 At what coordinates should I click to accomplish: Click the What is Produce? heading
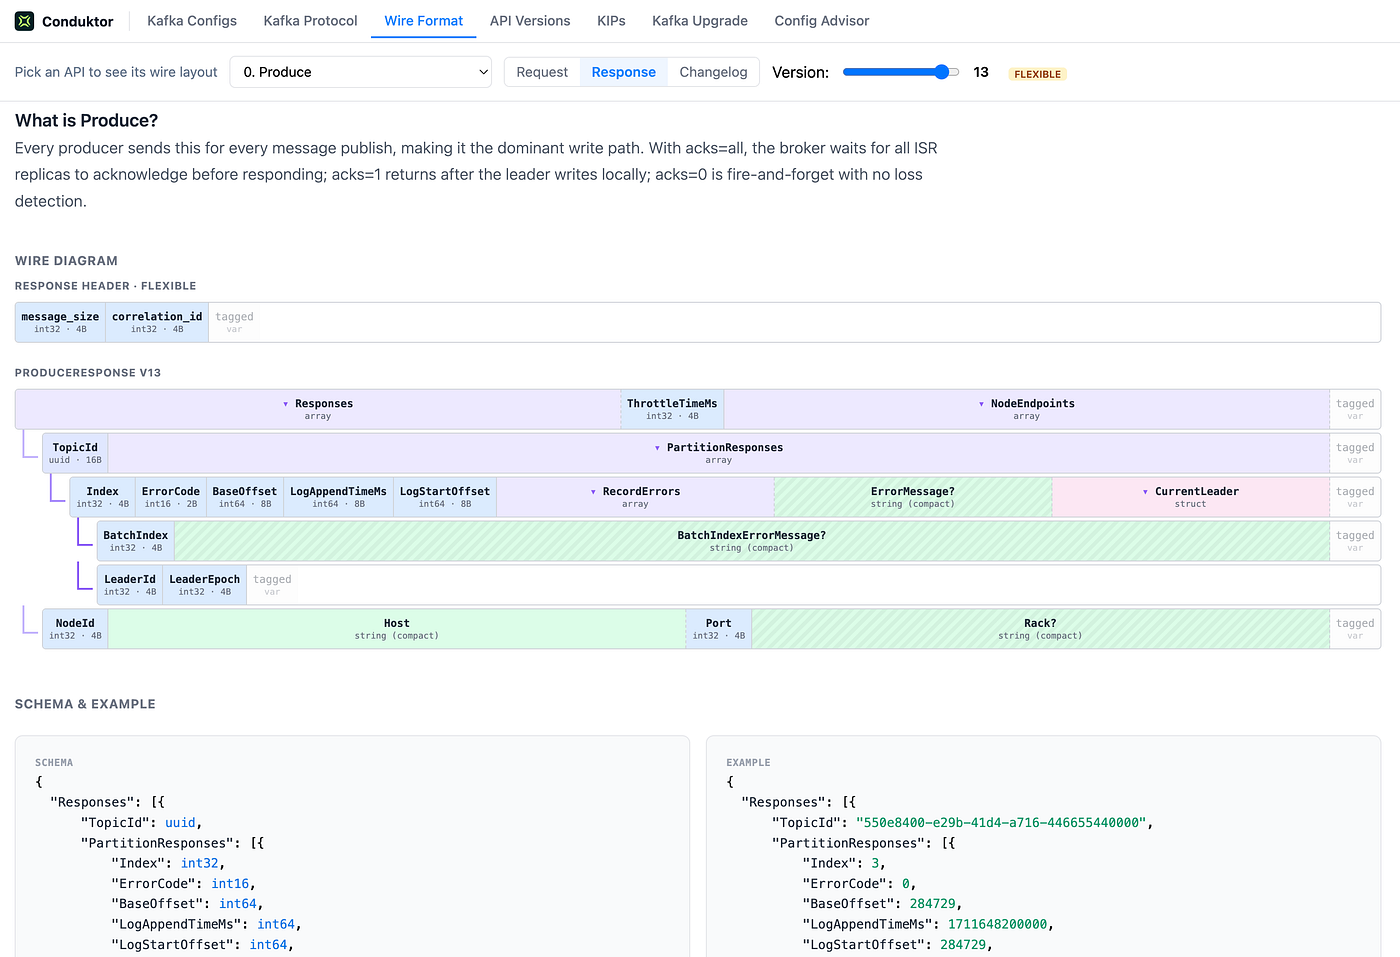87,120
